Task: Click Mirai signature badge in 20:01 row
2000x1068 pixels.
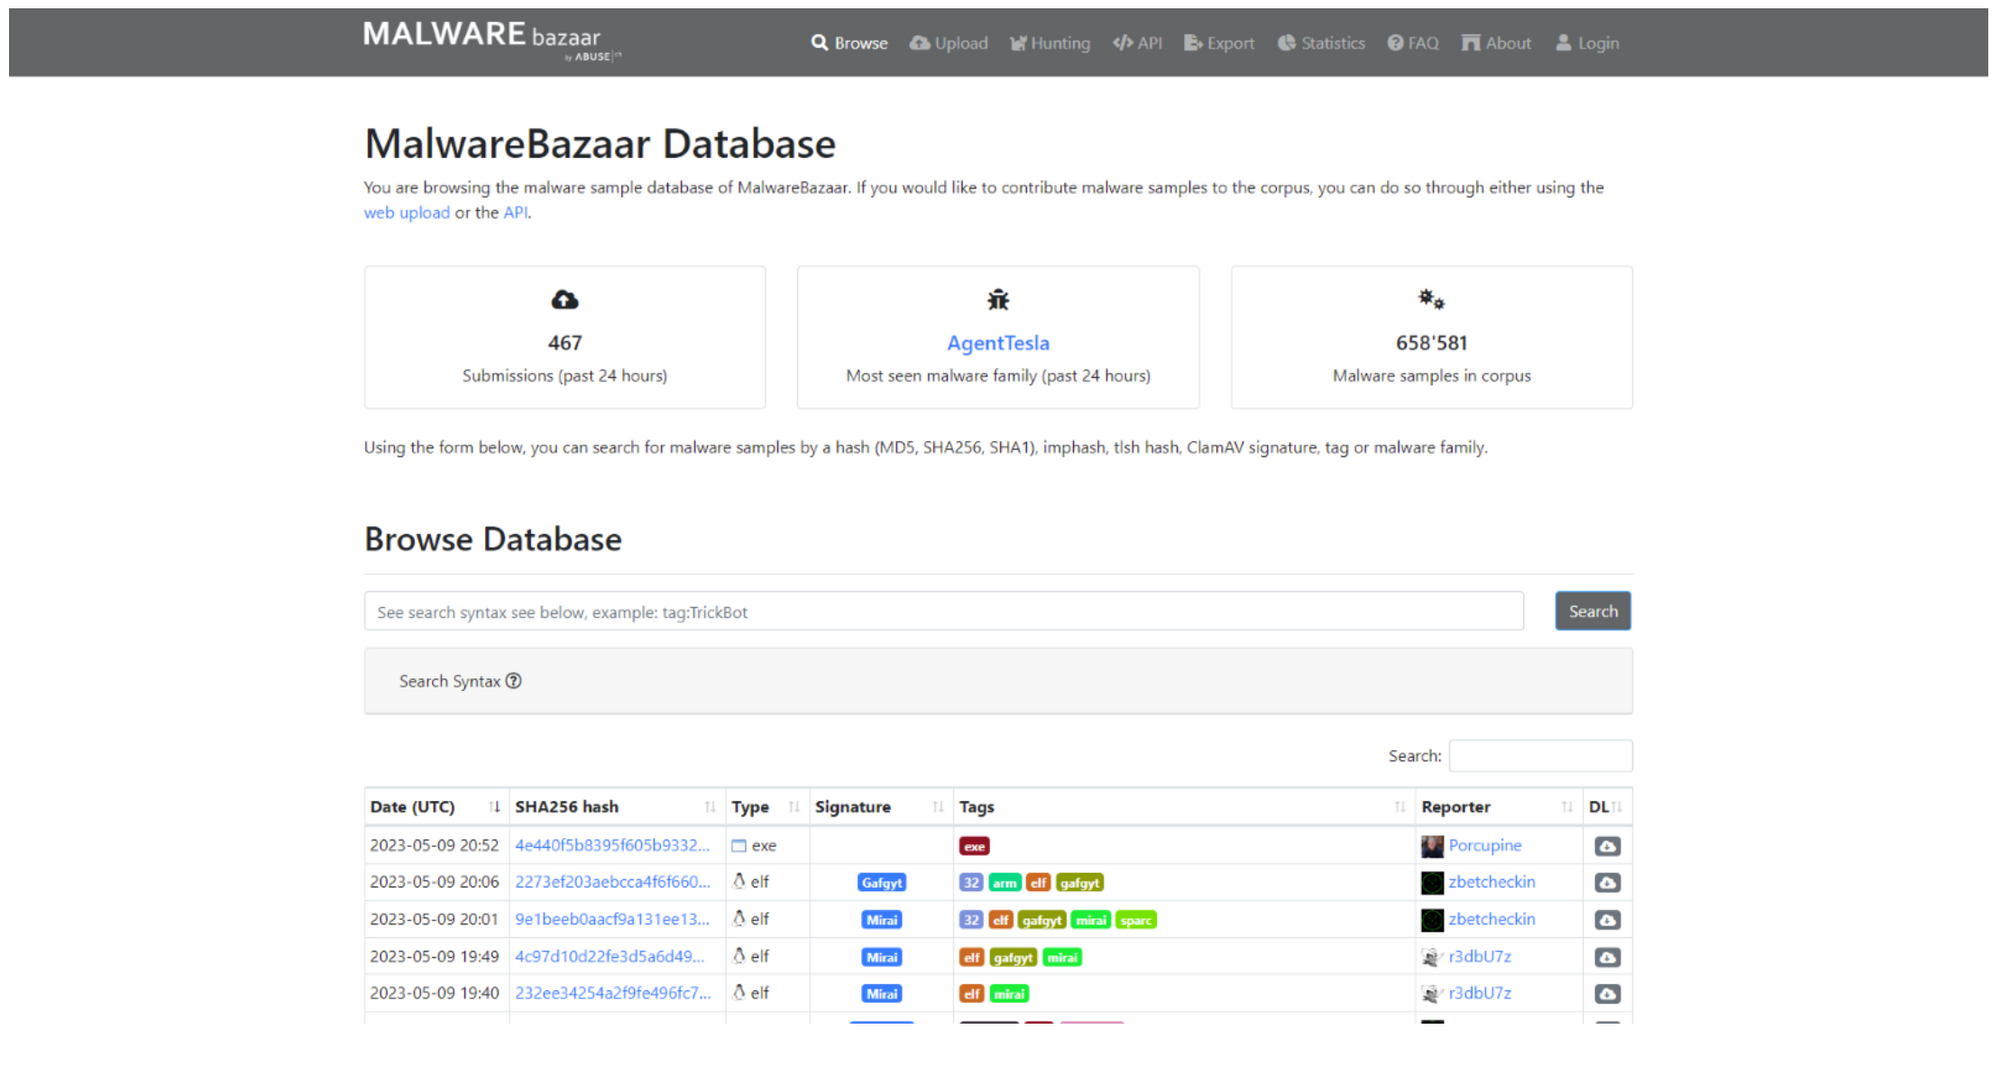Action: click(881, 919)
